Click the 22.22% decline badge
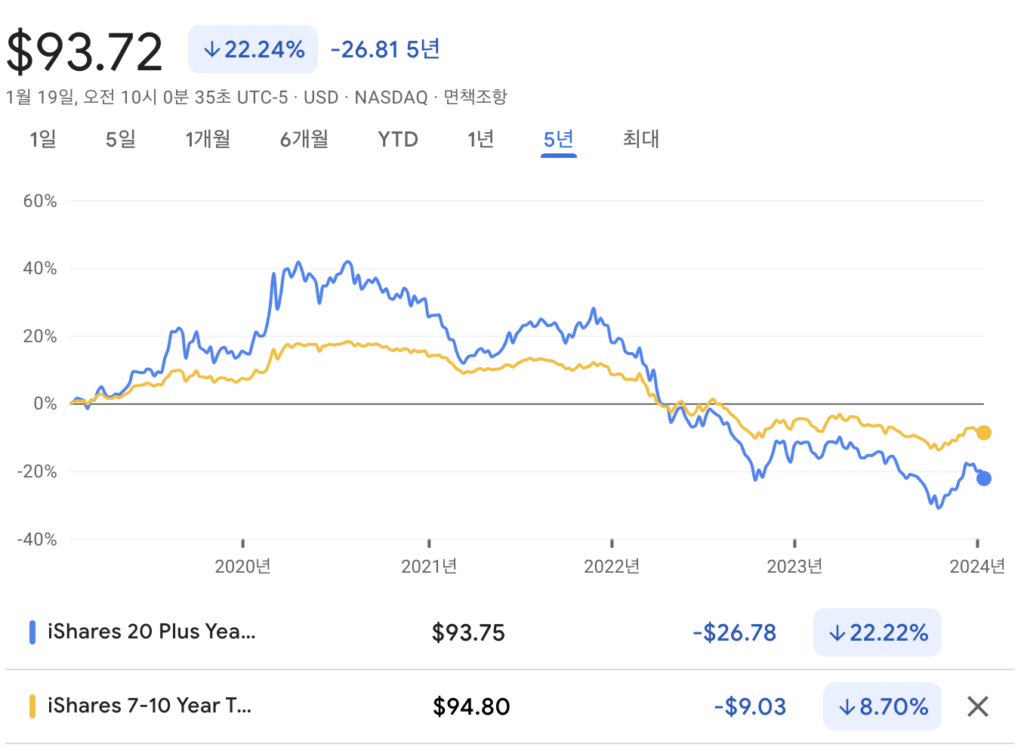1024x754 pixels. click(877, 633)
